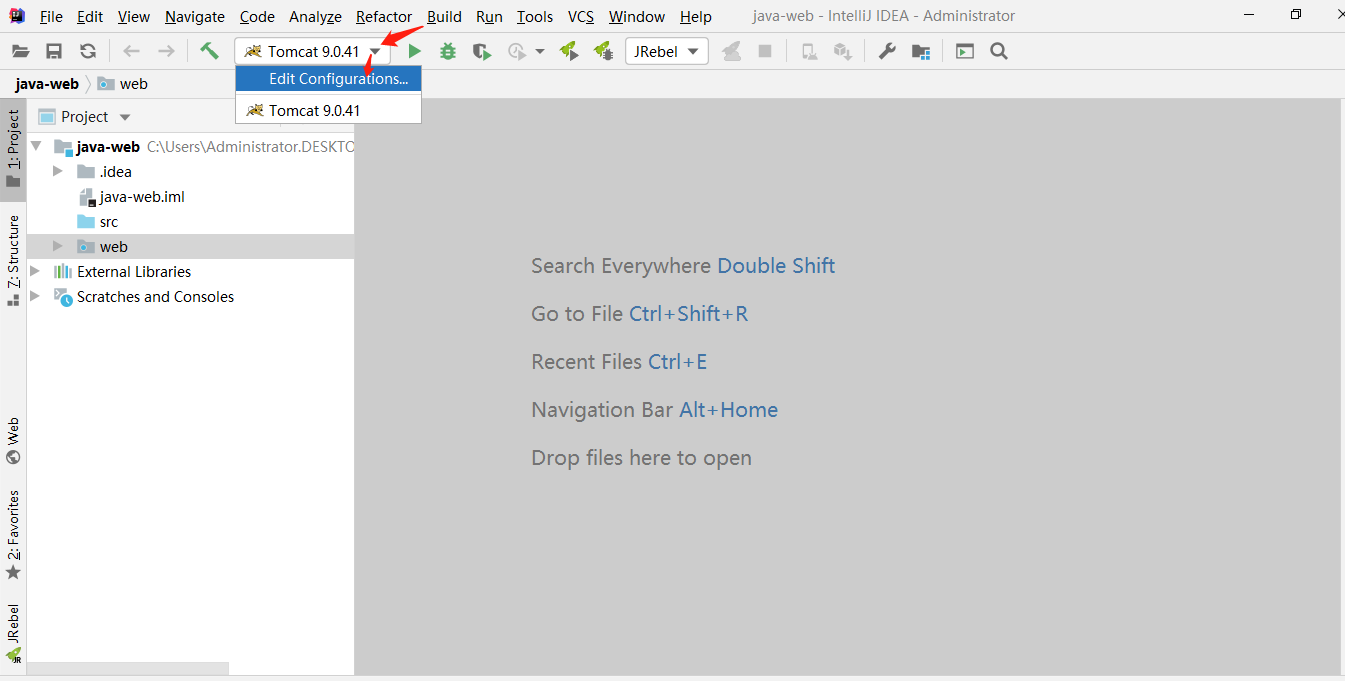
Task: Expand Scratches and Consoles node
Action: [x=36, y=296]
